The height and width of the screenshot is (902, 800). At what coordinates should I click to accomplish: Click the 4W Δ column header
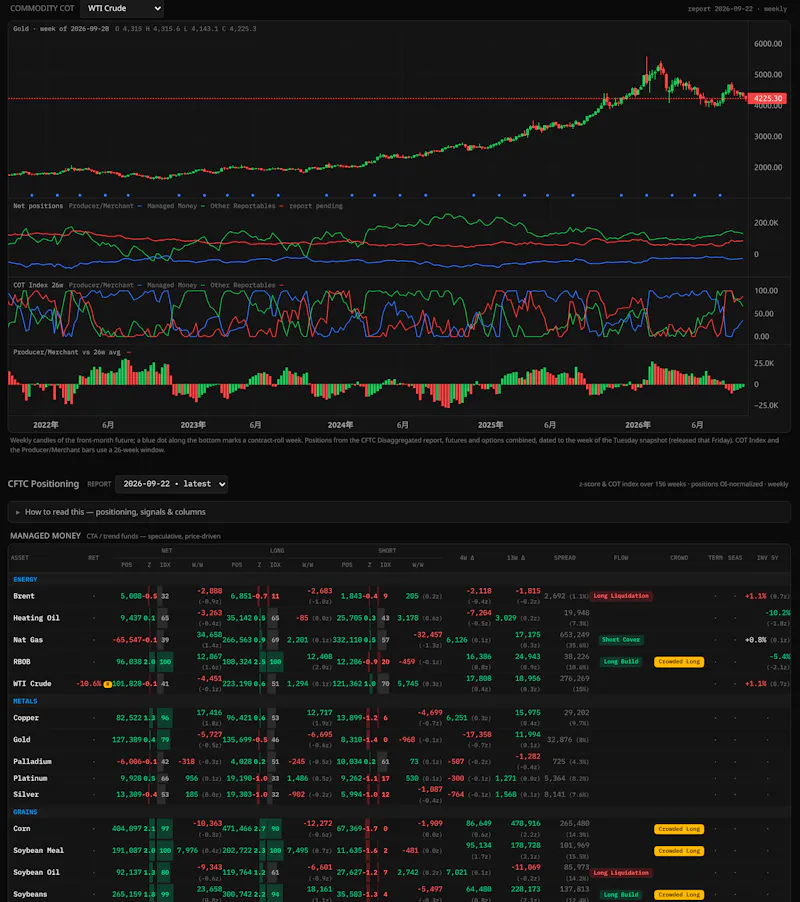(x=467, y=557)
